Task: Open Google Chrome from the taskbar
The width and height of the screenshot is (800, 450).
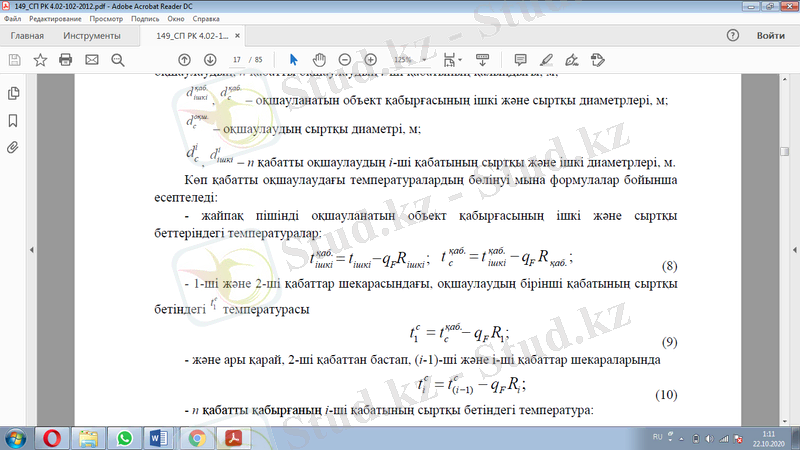Action: [x=198, y=437]
